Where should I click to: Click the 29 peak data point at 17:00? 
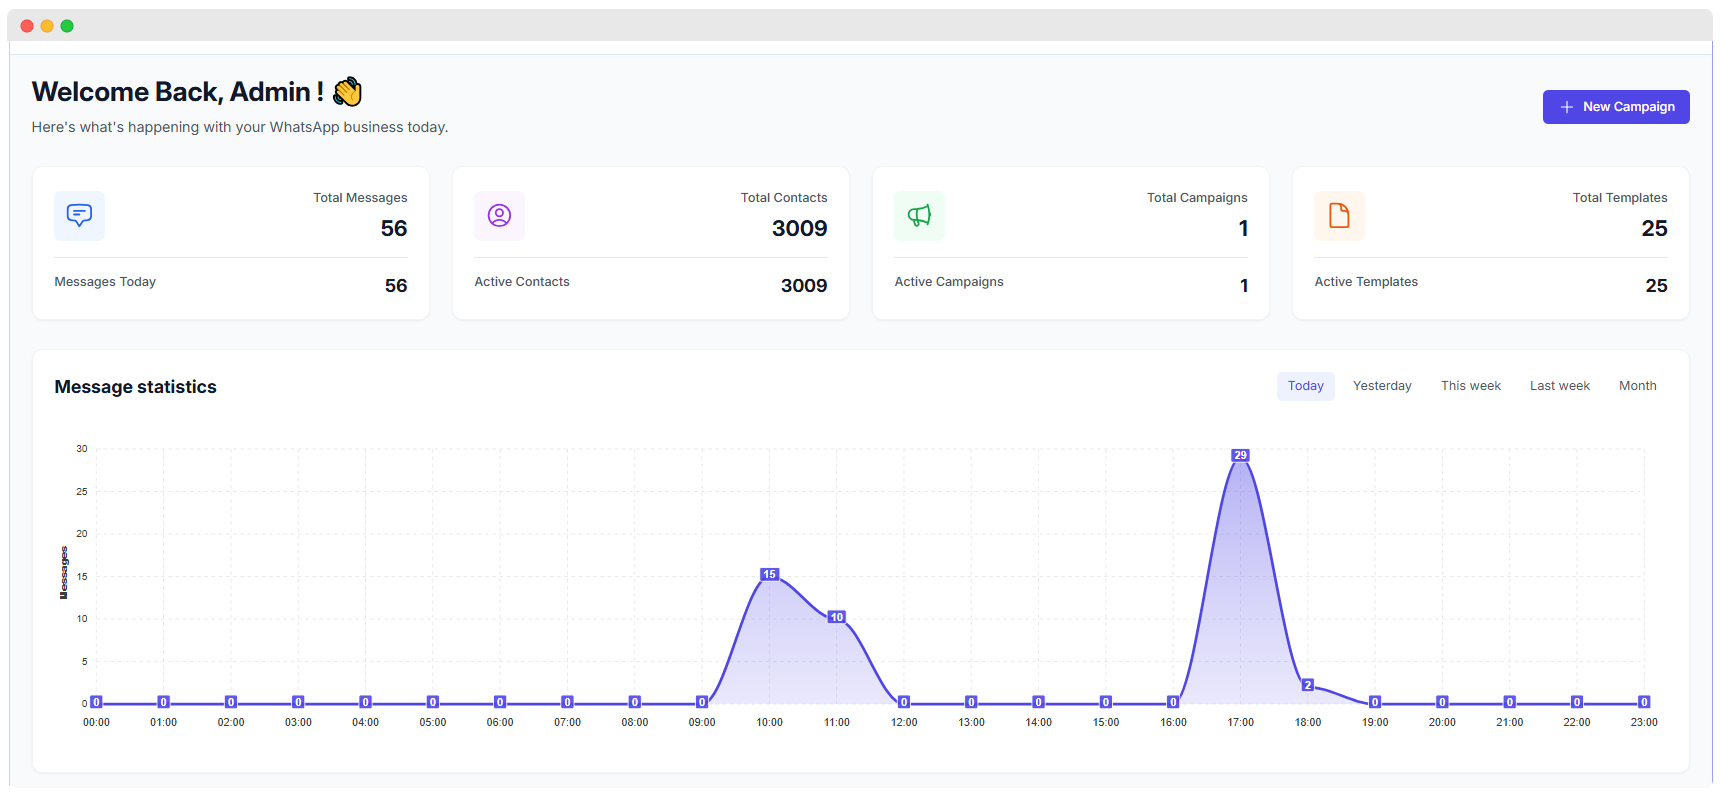1240,456
